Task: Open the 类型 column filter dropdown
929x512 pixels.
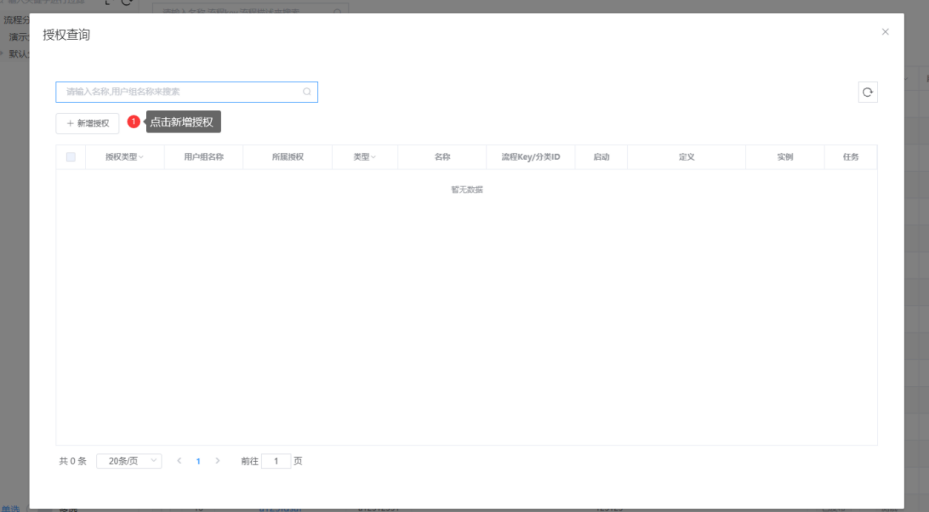Action: (373, 157)
